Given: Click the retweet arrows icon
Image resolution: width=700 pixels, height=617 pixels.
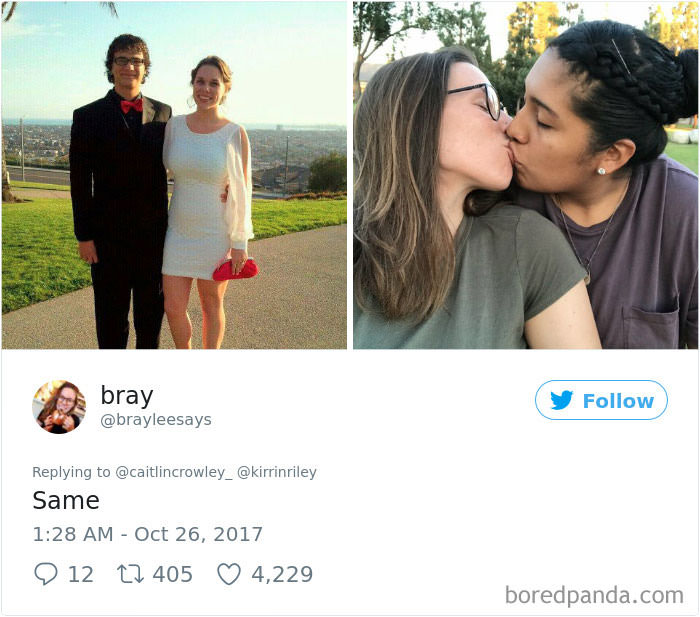Looking at the screenshot, I should (130, 574).
